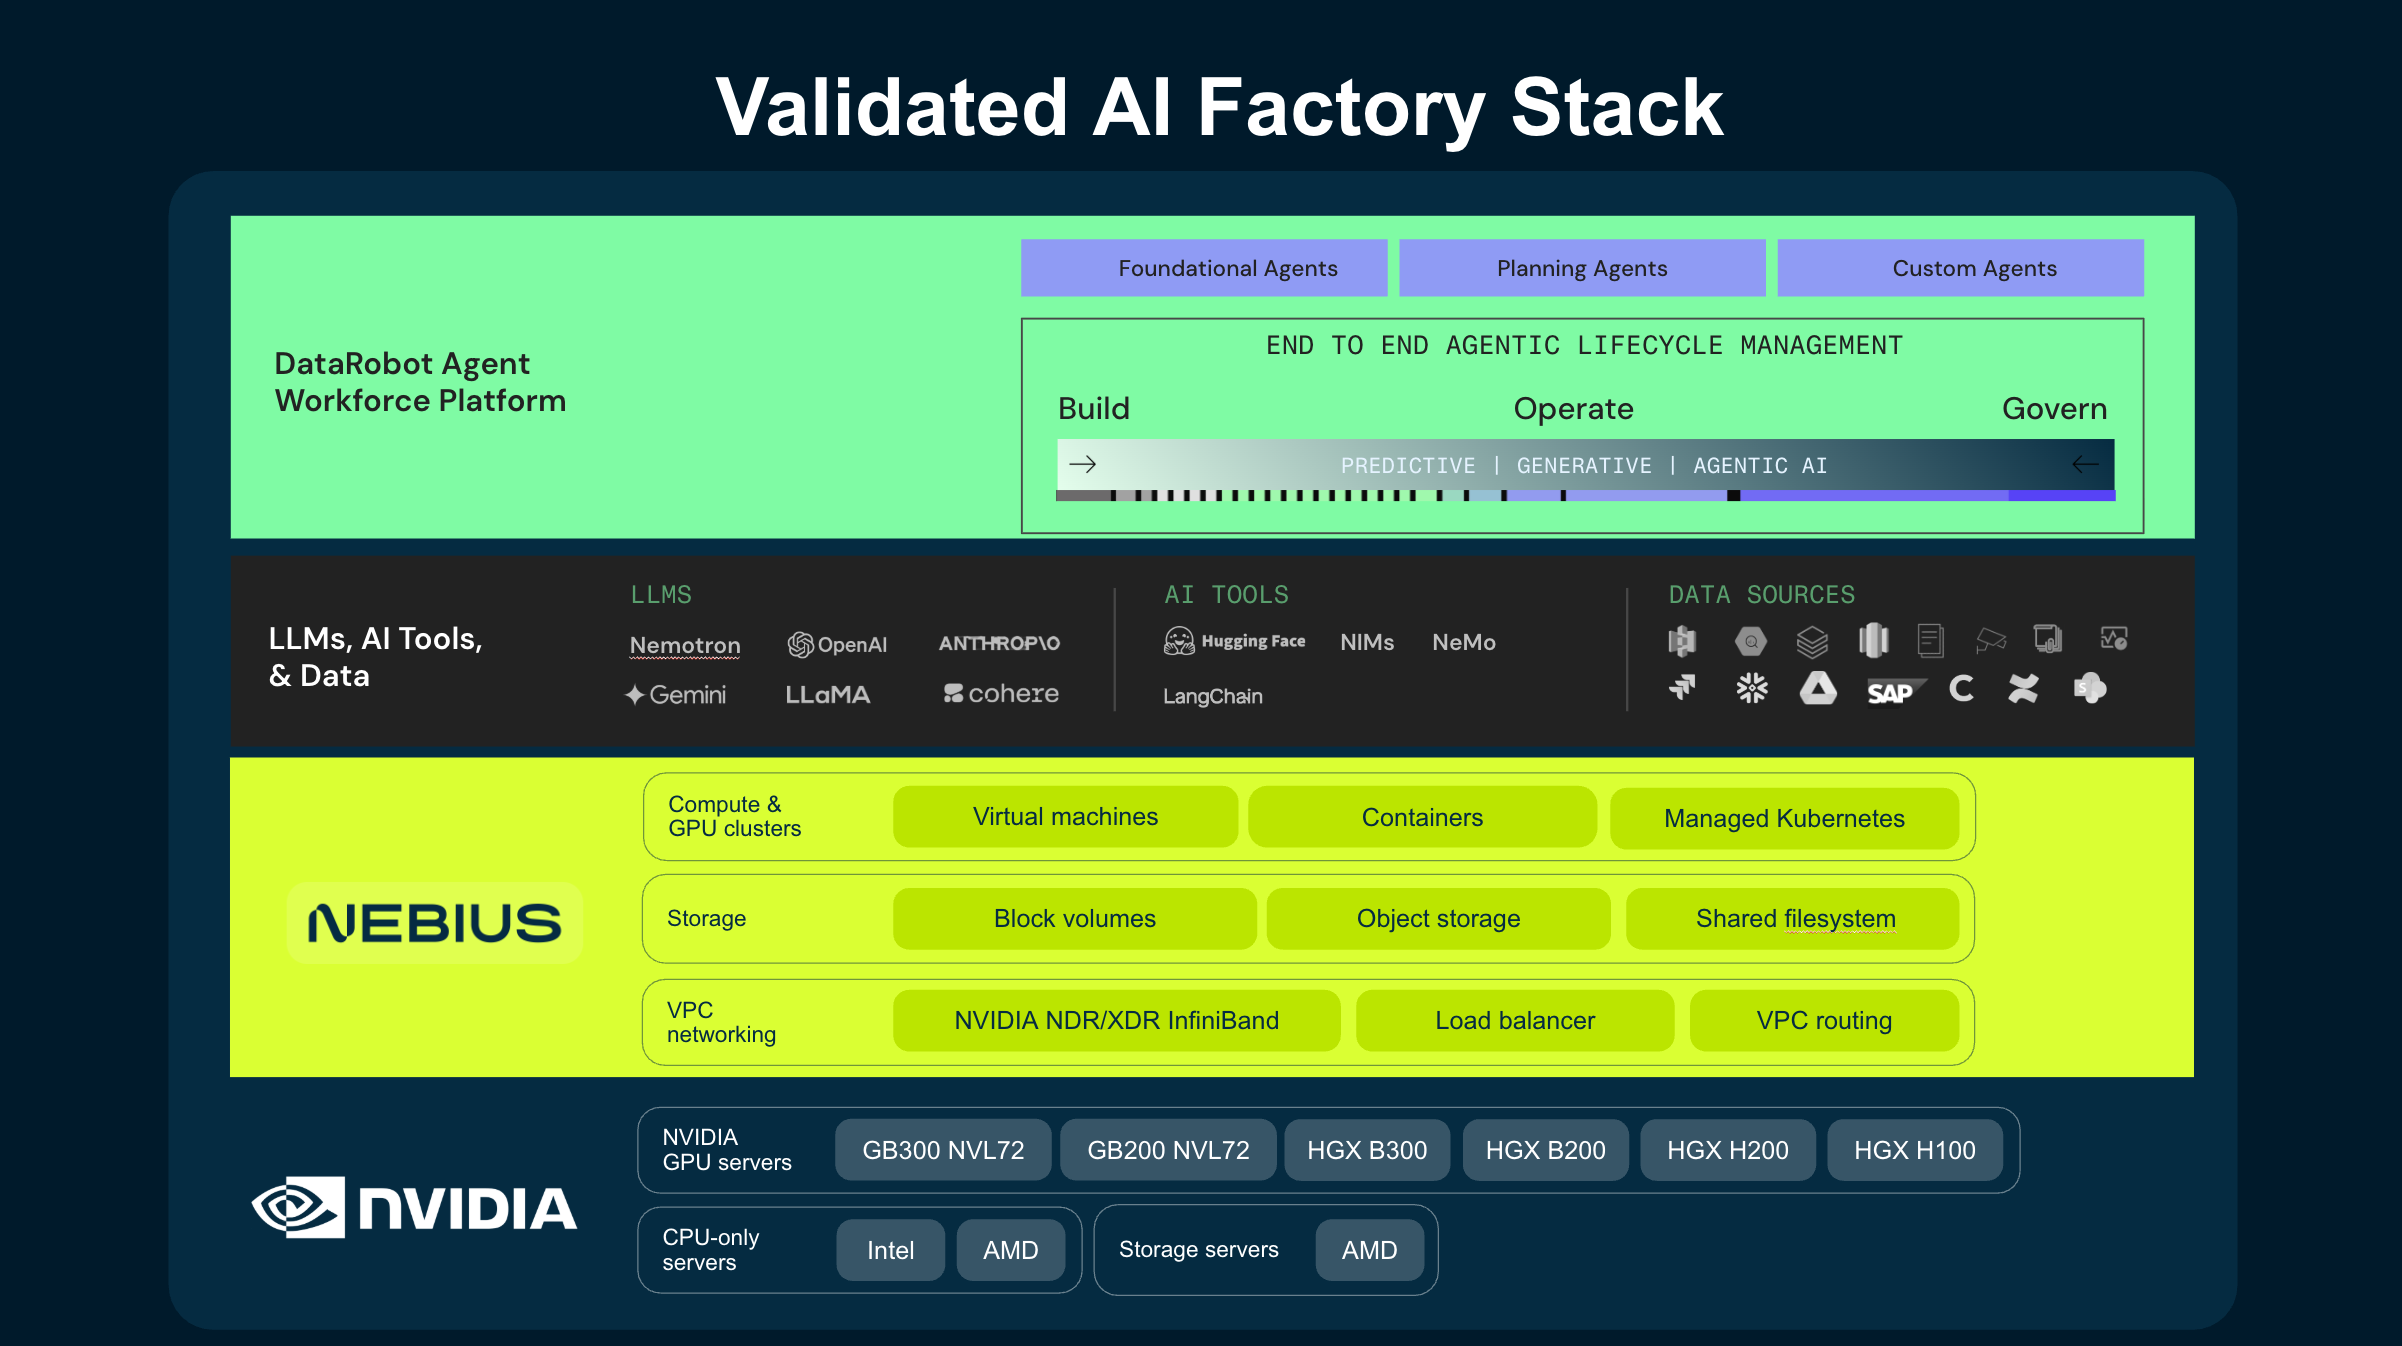Click the Jira data source icon

pyautogui.click(x=1683, y=688)
